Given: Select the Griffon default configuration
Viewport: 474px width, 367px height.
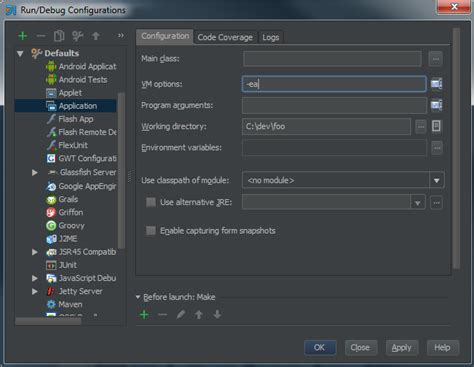Looking at the screenshot, I should pyautogui.click(x=64, y=212).
